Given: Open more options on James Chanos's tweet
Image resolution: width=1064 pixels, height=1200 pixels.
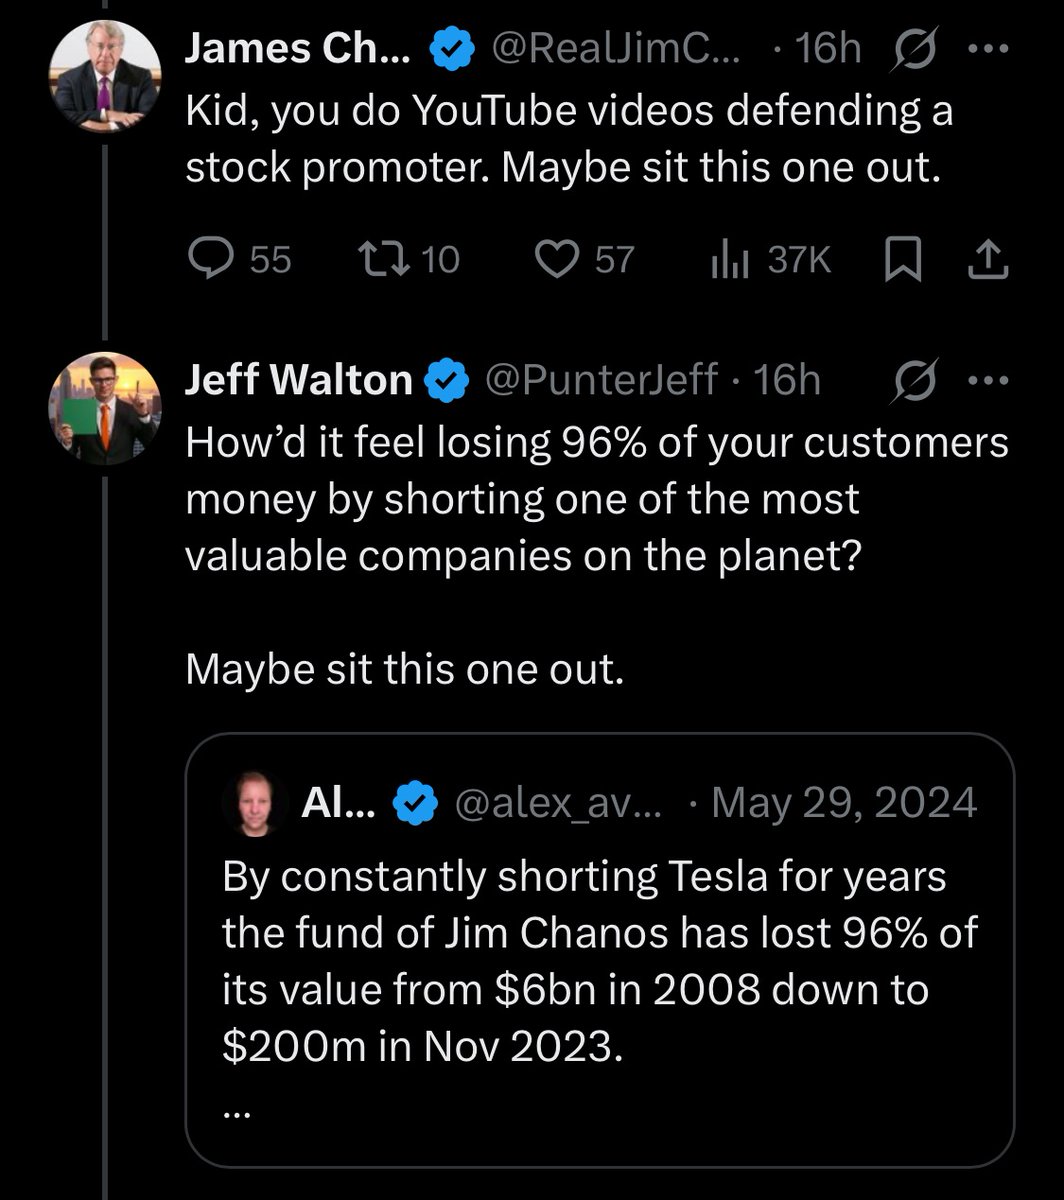Looking at the screenshot, I should (x=989, y=49).
